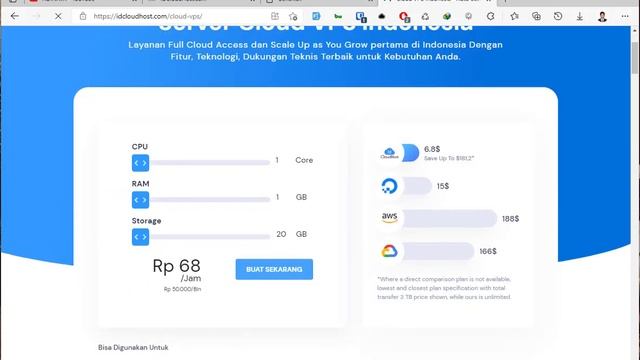The image size is (640, 360).
Task: Click the idcloudhost.com address bar URL
Action: point(148,16)
